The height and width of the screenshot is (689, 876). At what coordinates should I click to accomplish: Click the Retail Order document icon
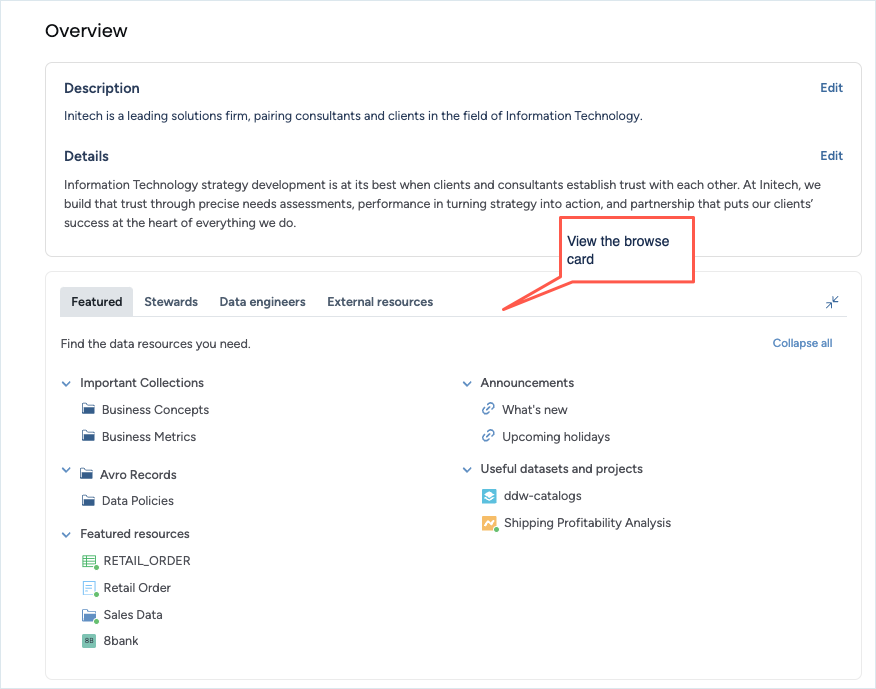click(89, 588)
